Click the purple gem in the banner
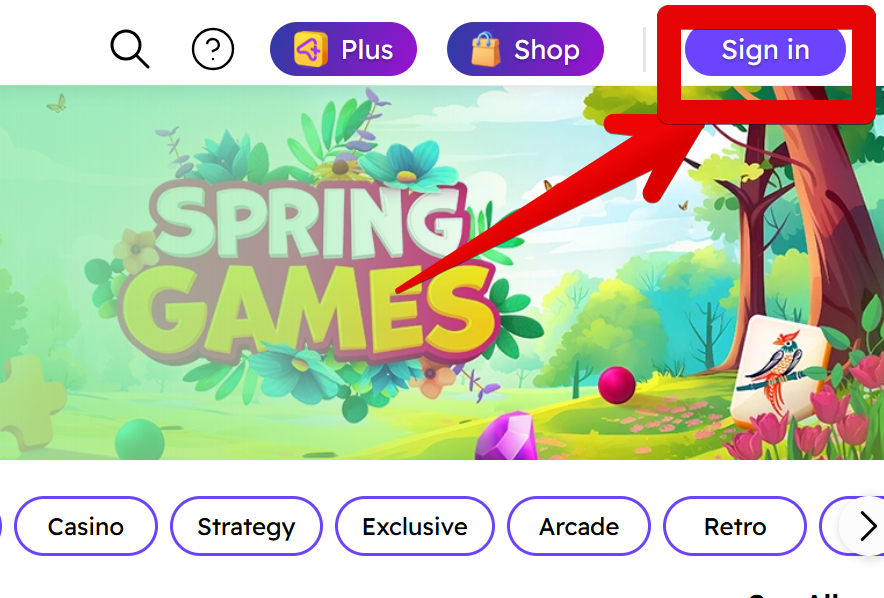The image size is (884, 598). click(506, 437)
